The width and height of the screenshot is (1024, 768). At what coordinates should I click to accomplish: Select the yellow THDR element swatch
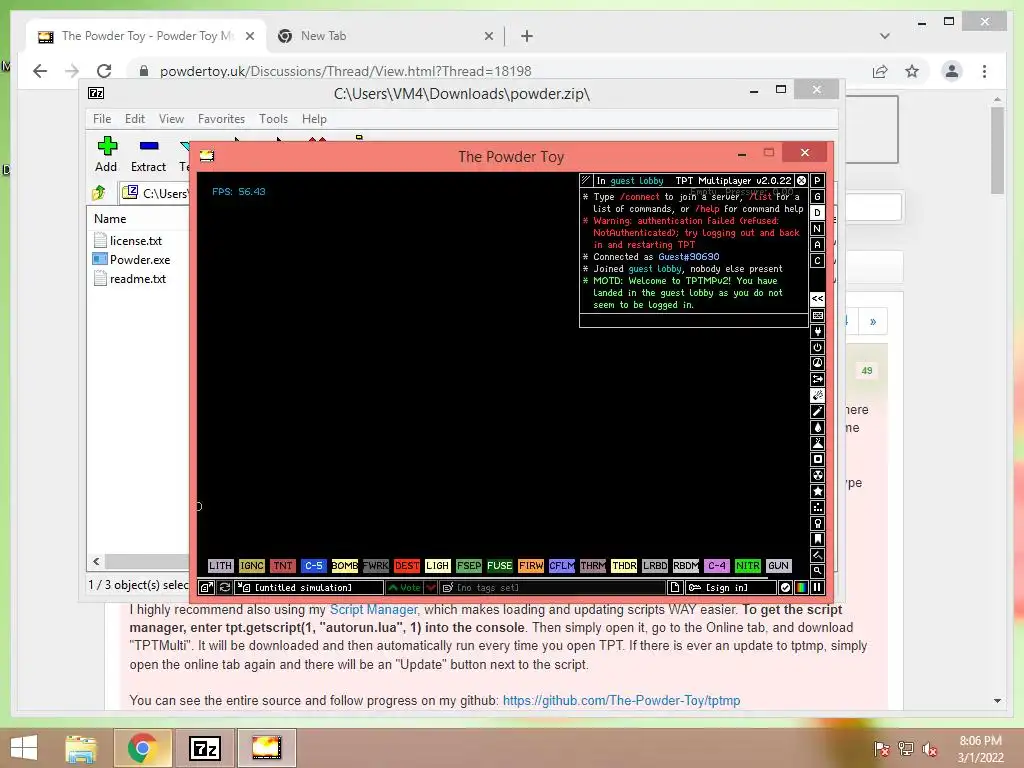click(x=624, y=566)
